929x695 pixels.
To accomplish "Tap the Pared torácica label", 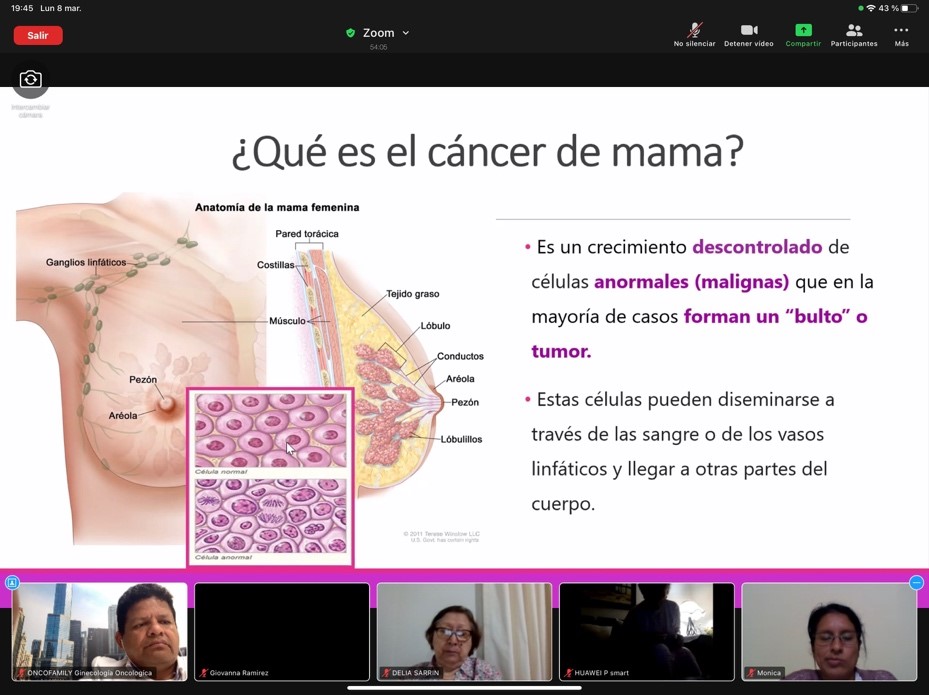I will pos(307,234).
